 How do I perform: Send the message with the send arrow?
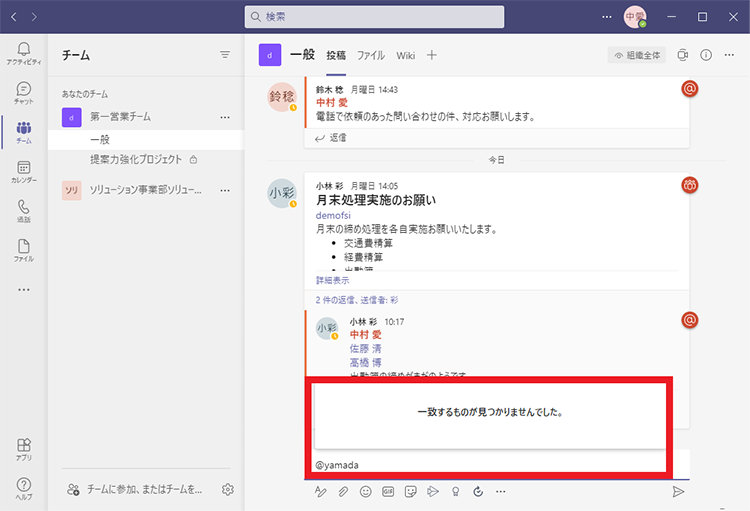[678, 491]
